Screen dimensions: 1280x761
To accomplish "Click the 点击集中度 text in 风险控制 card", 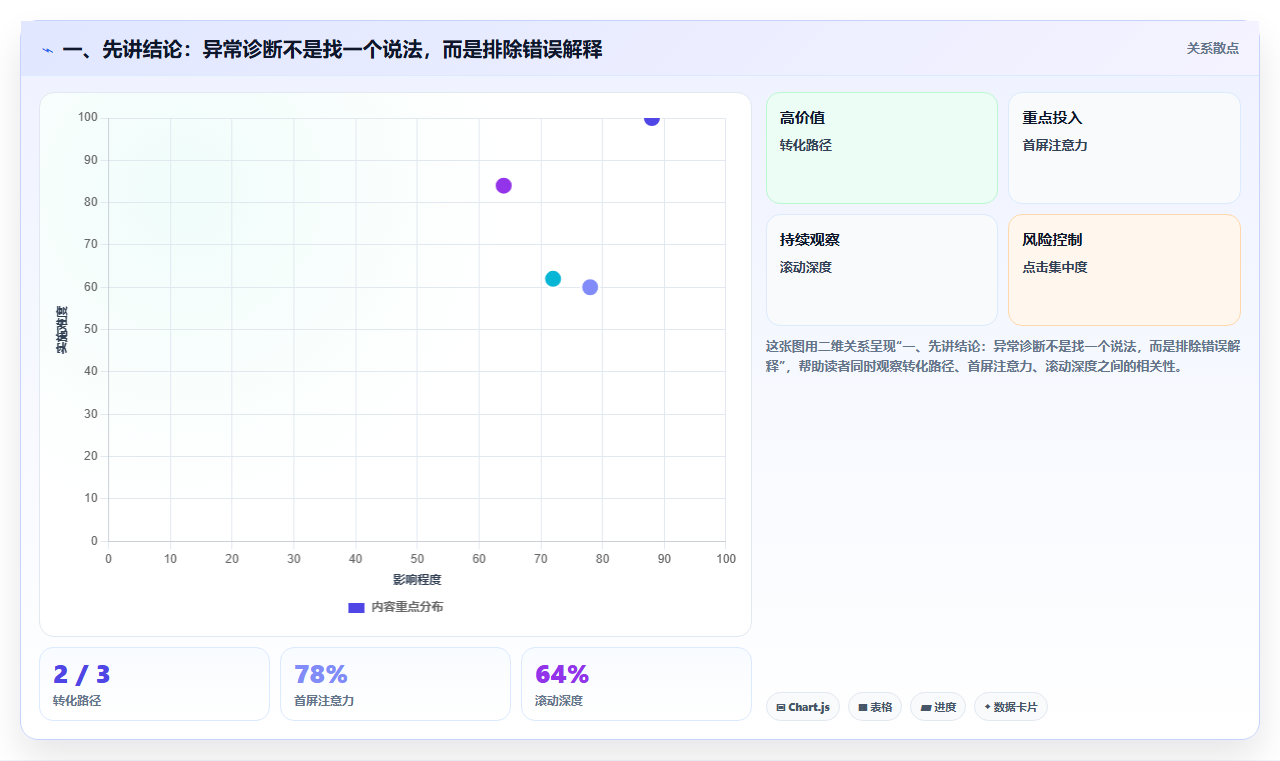I will pyautogui.click(x=1055, y=267).
